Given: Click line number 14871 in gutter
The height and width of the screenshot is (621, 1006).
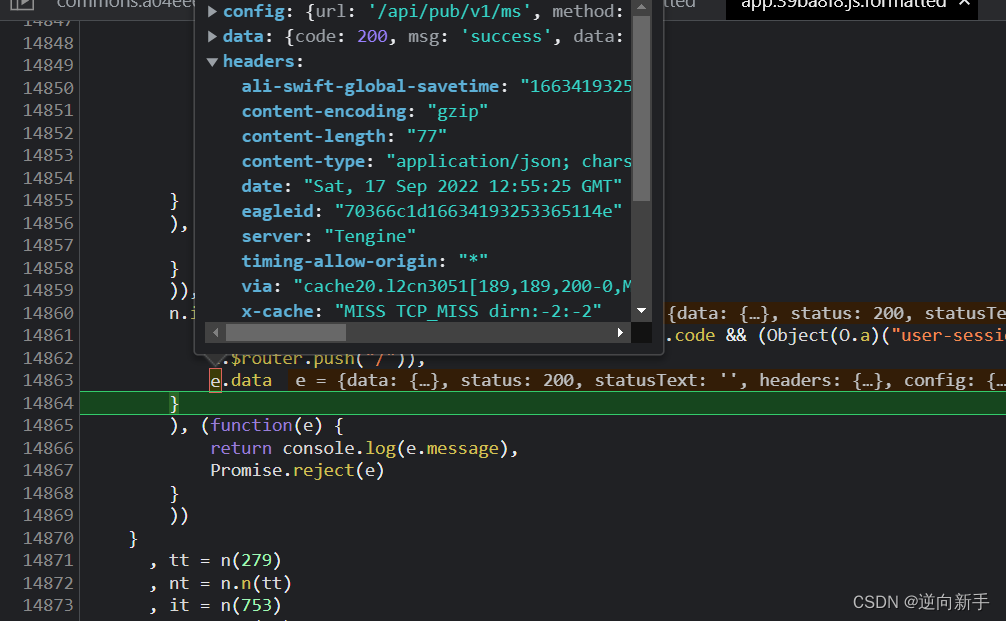Looking at the screenshot, I should point(48,561).
